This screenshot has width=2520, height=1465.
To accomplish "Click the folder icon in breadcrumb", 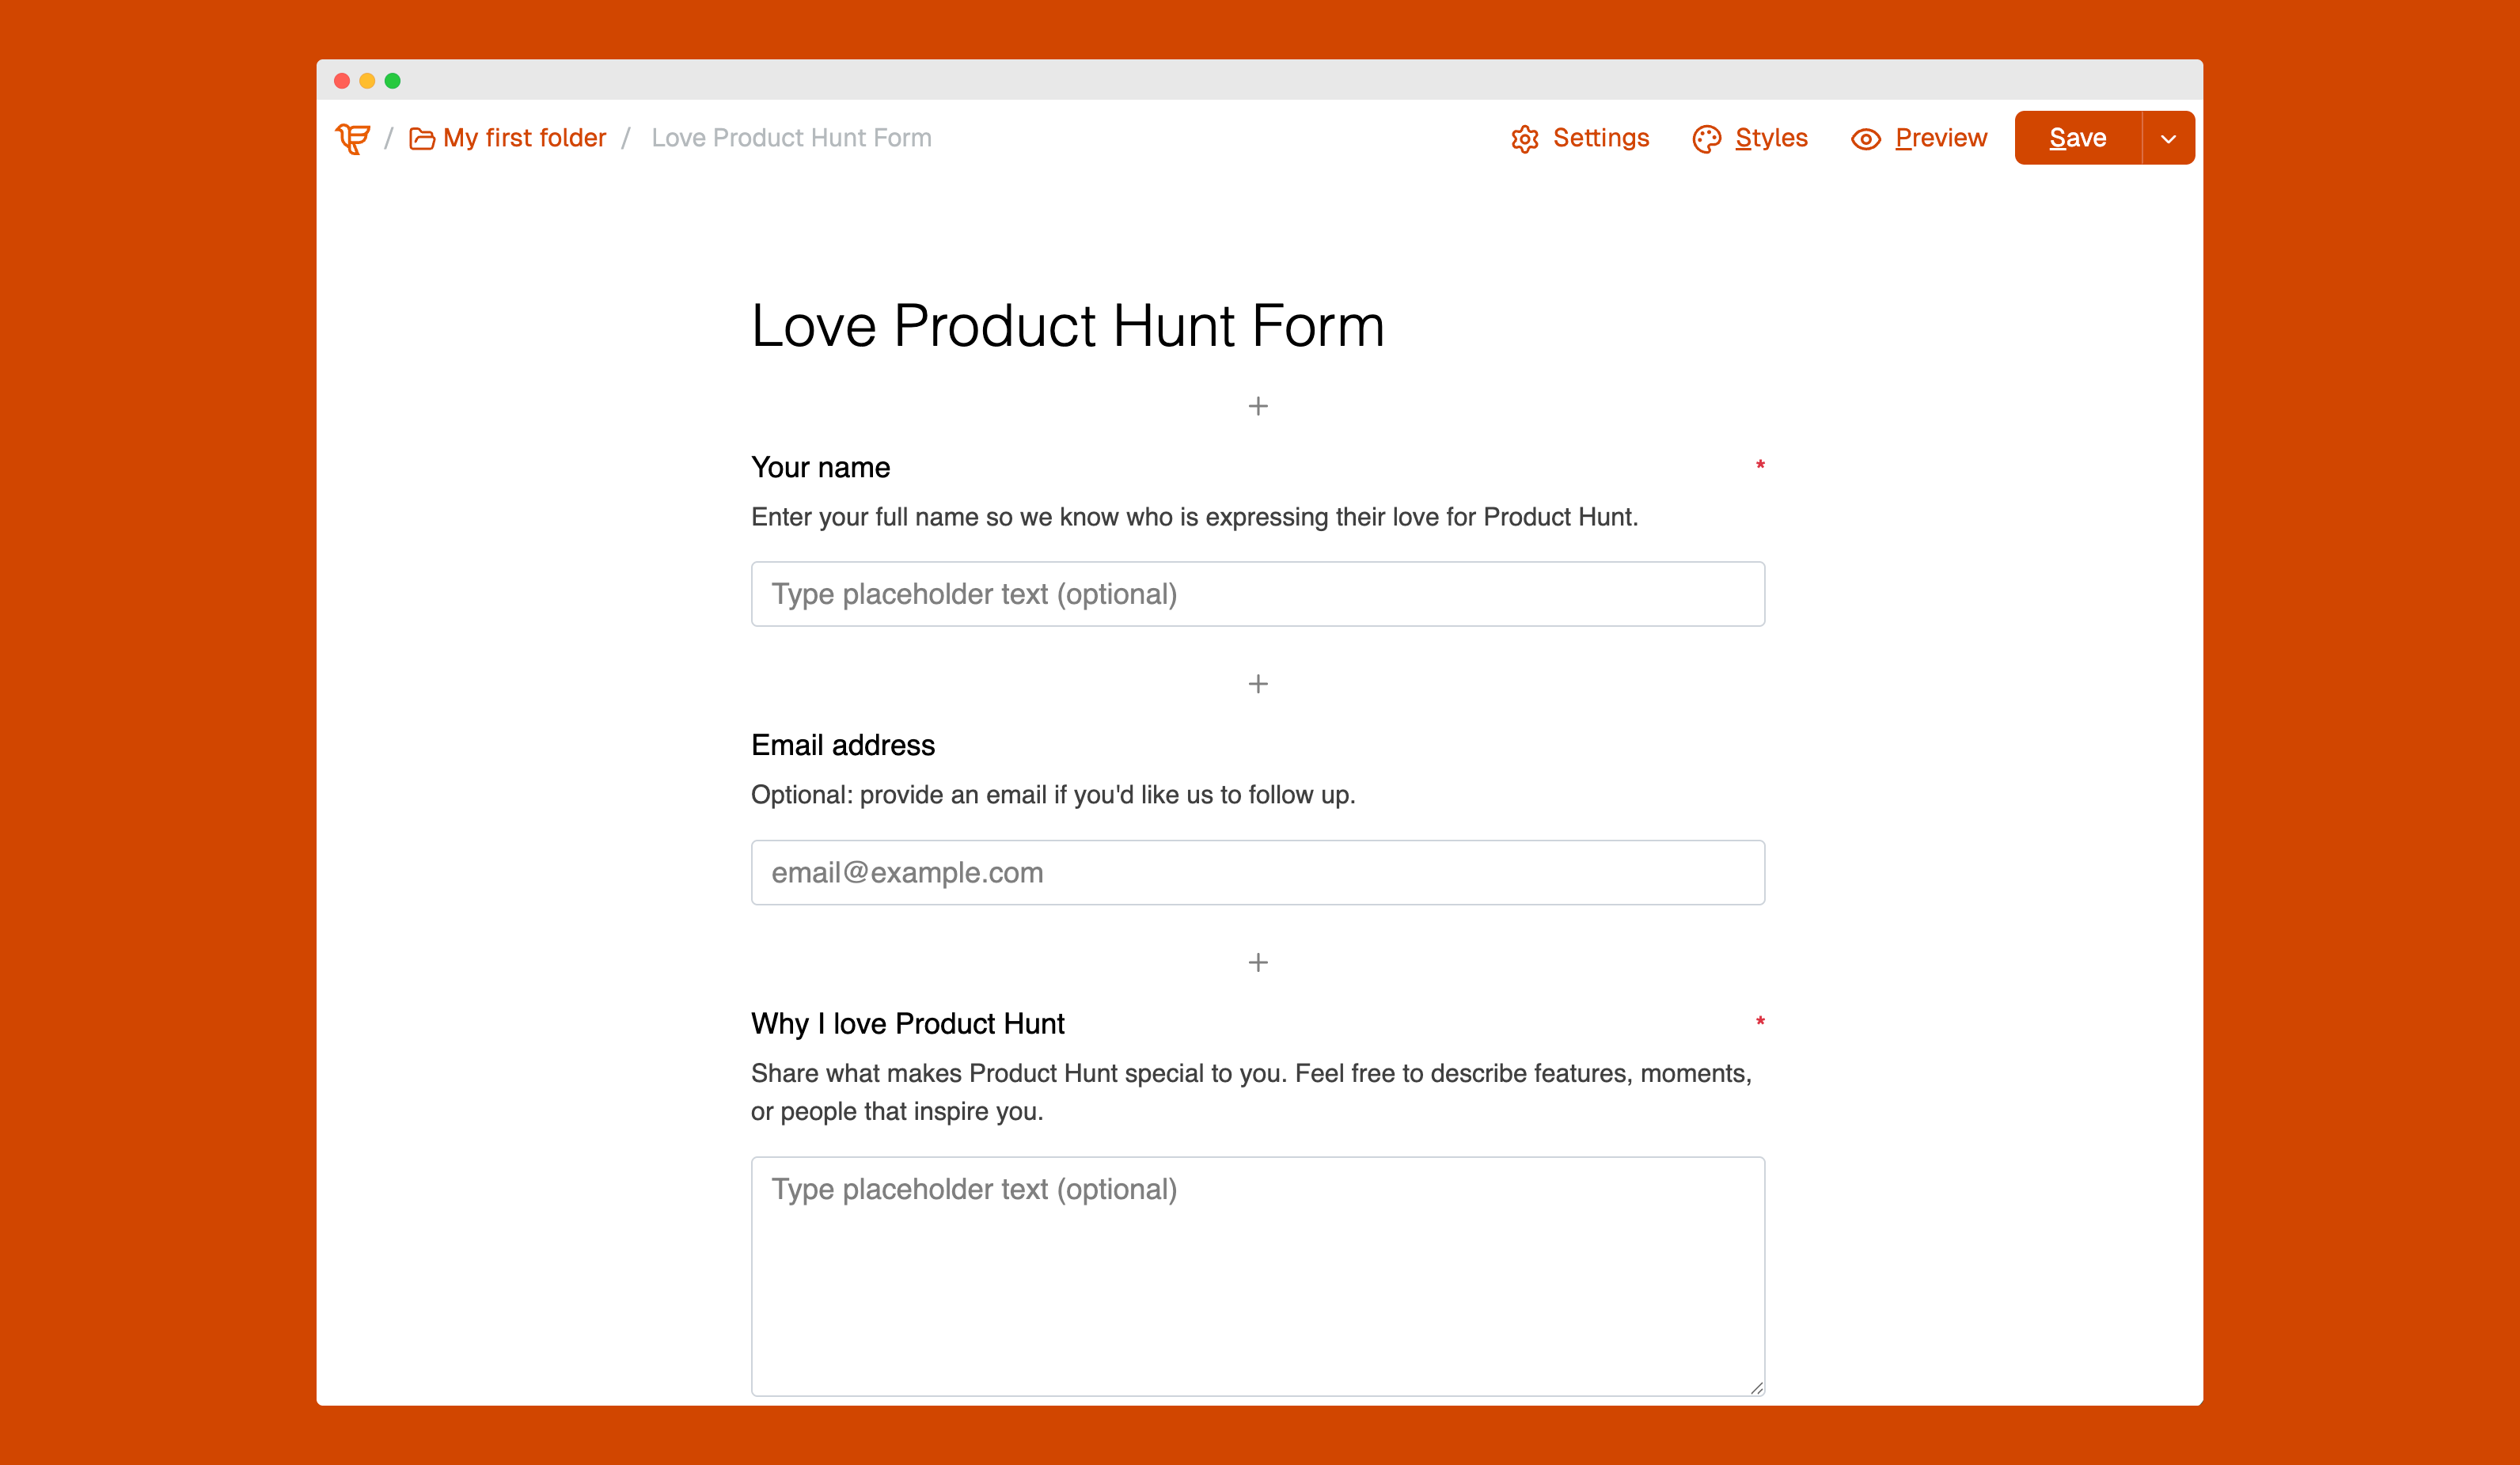I will coord(421,139).
